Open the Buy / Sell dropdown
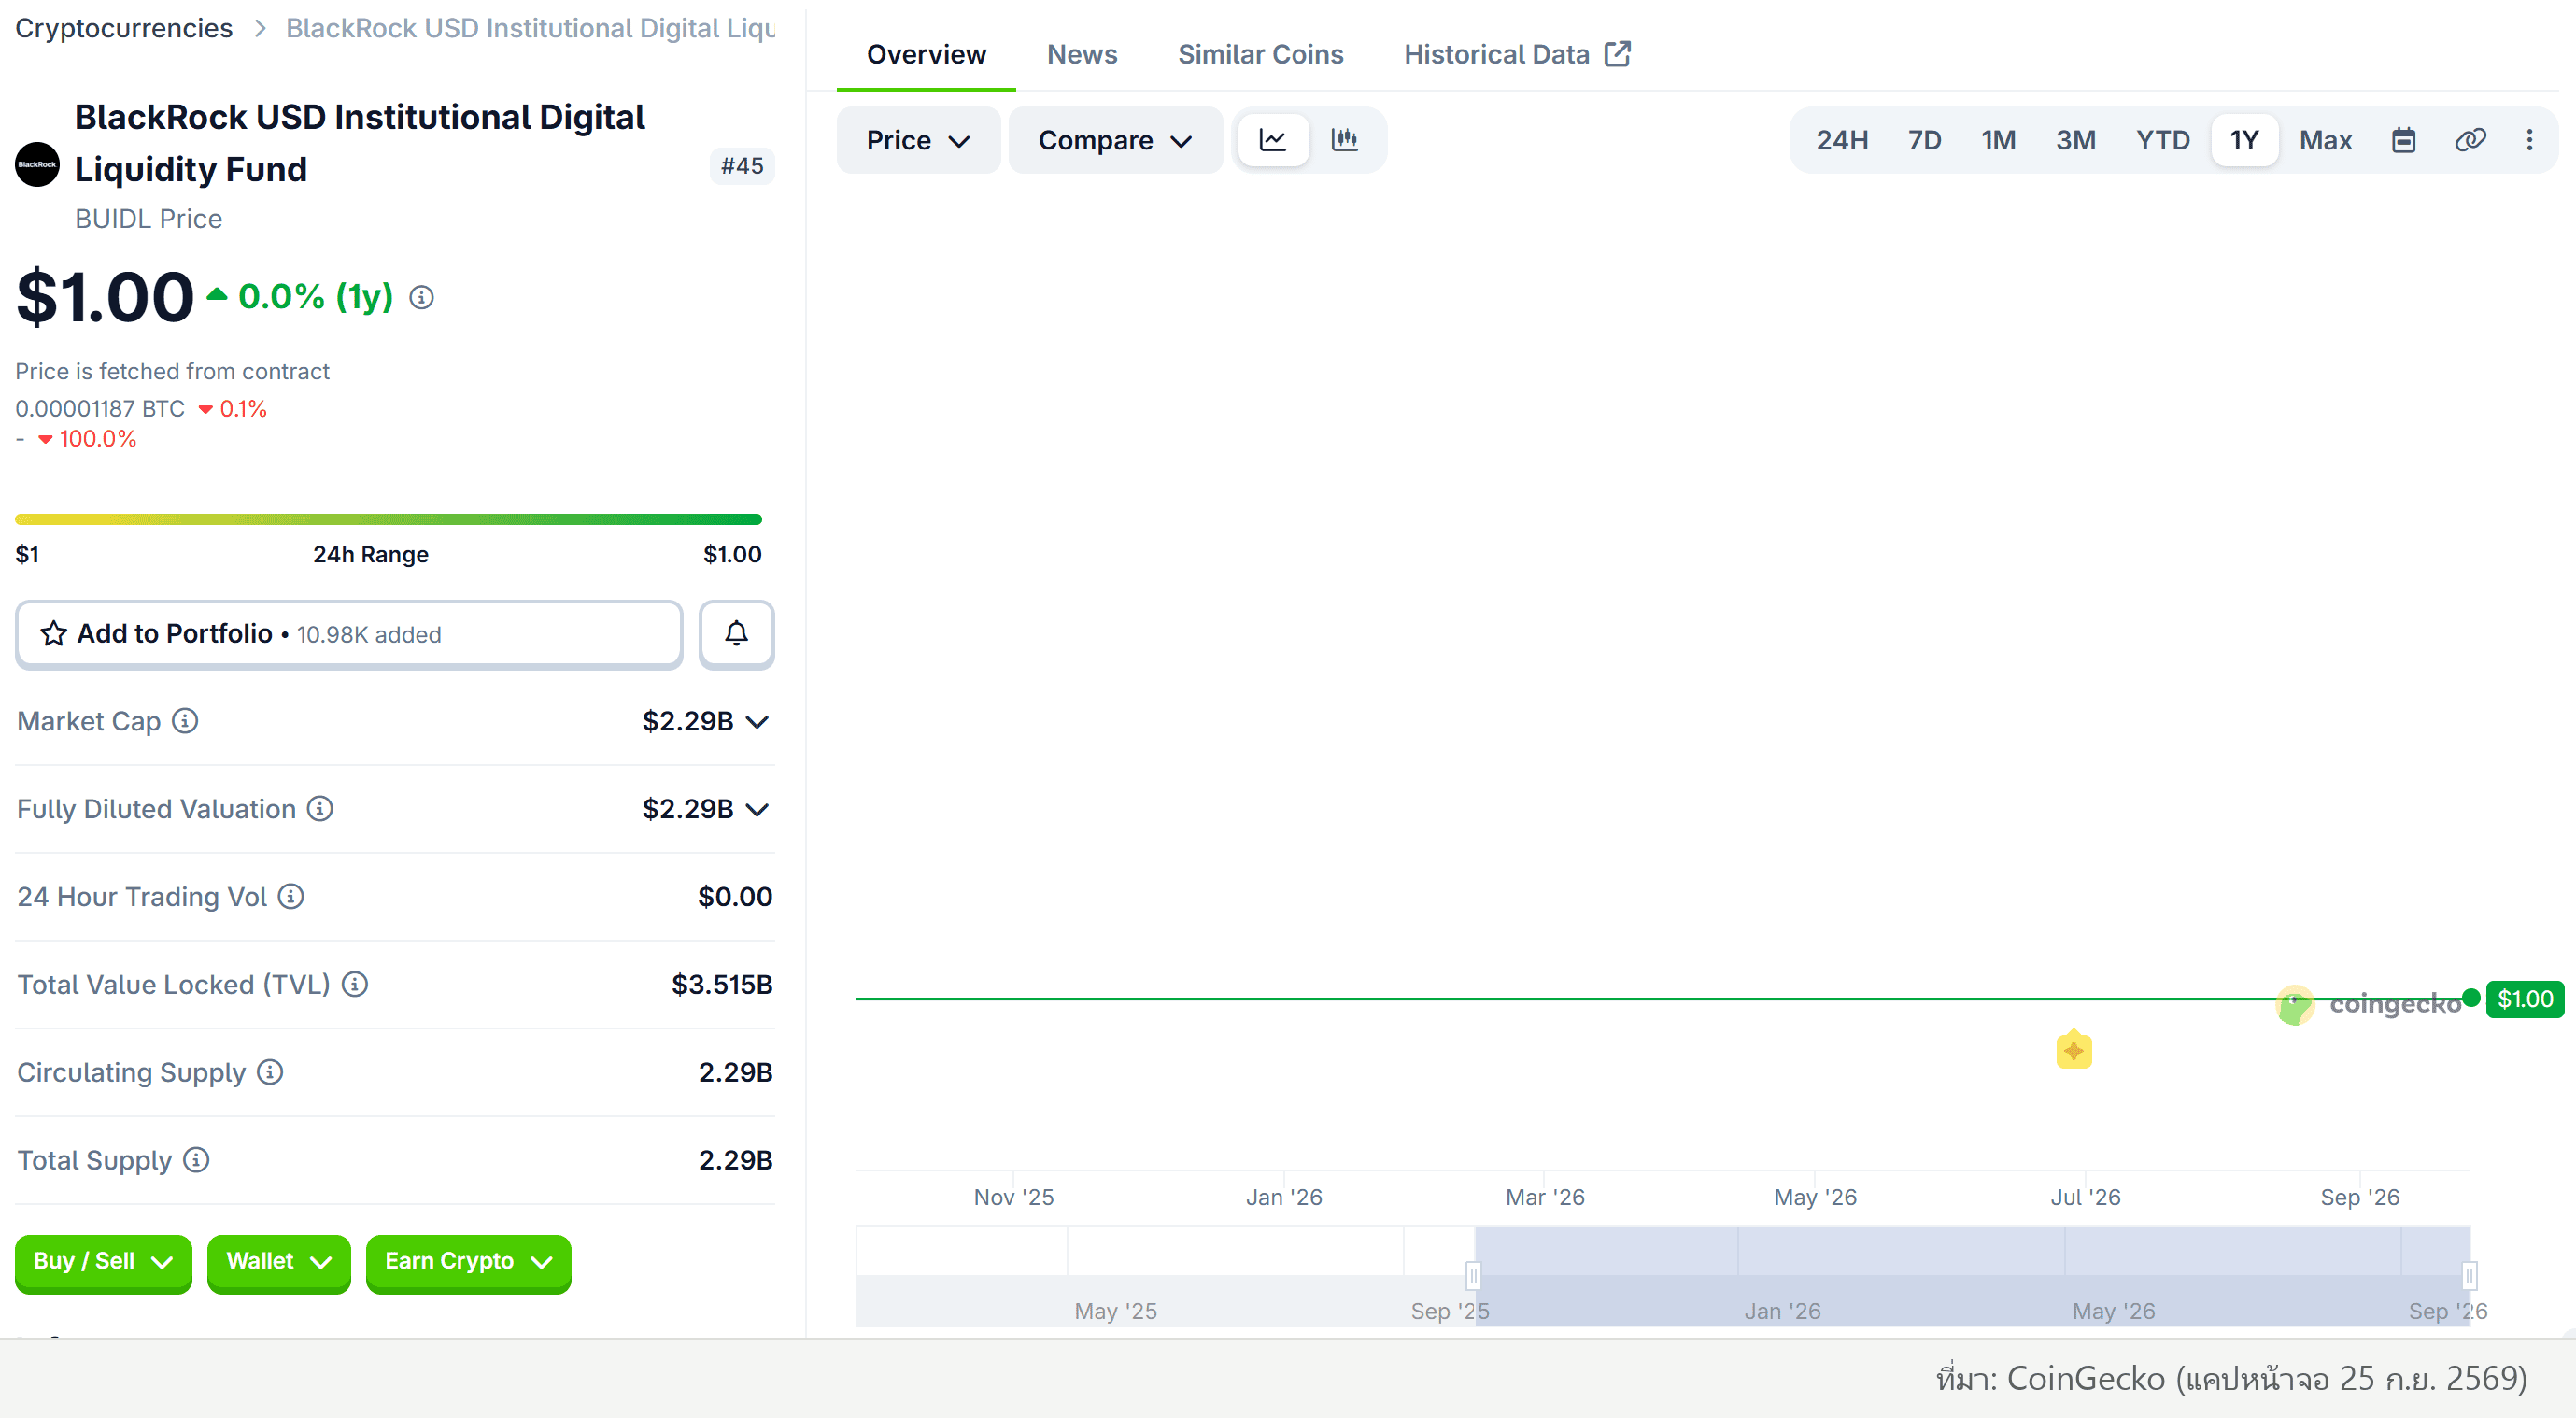2576x1418 pixels. click(x=103, y=1262)
